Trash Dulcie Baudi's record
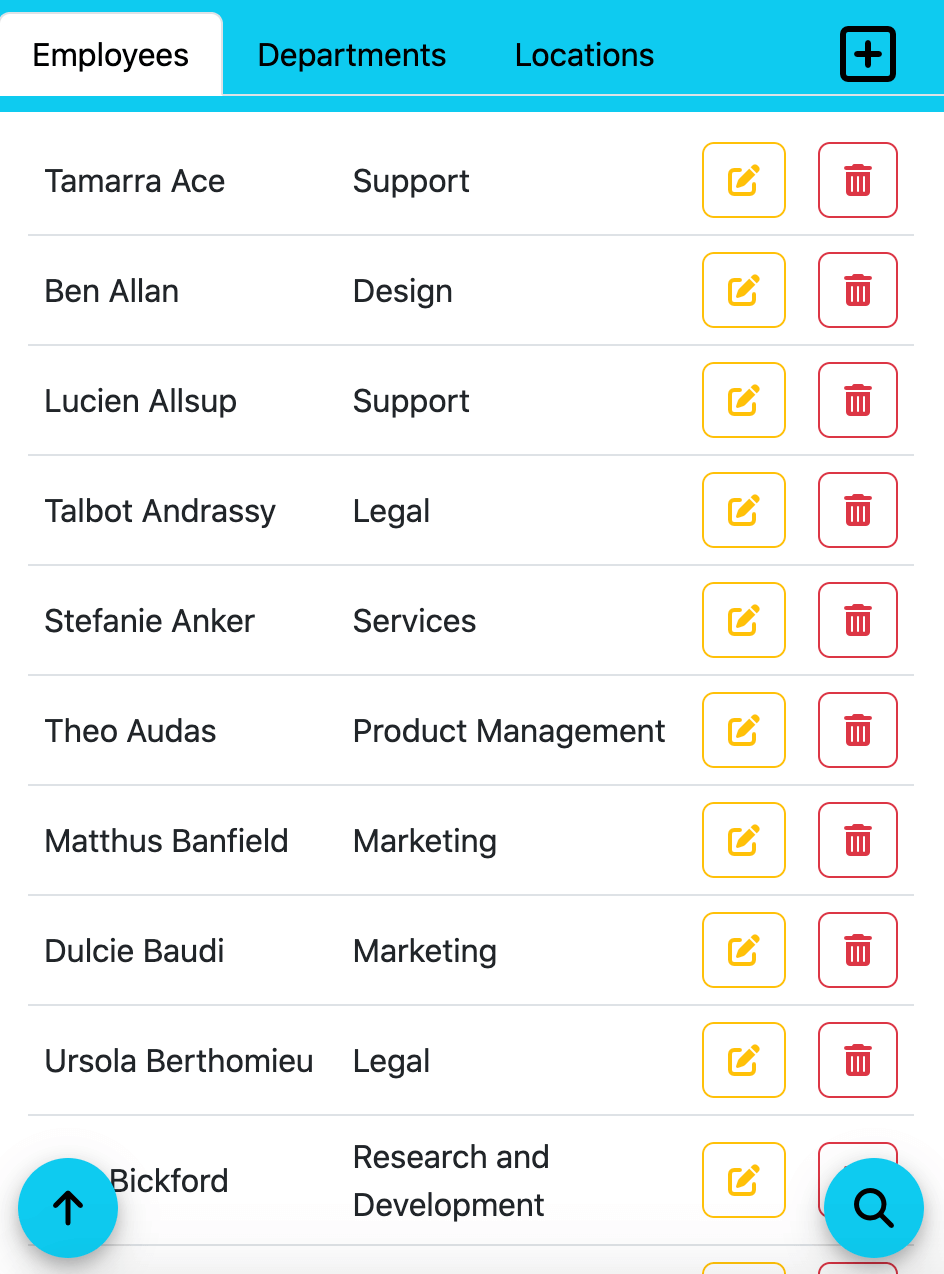944x1274 pixels. tap(857, 950)
